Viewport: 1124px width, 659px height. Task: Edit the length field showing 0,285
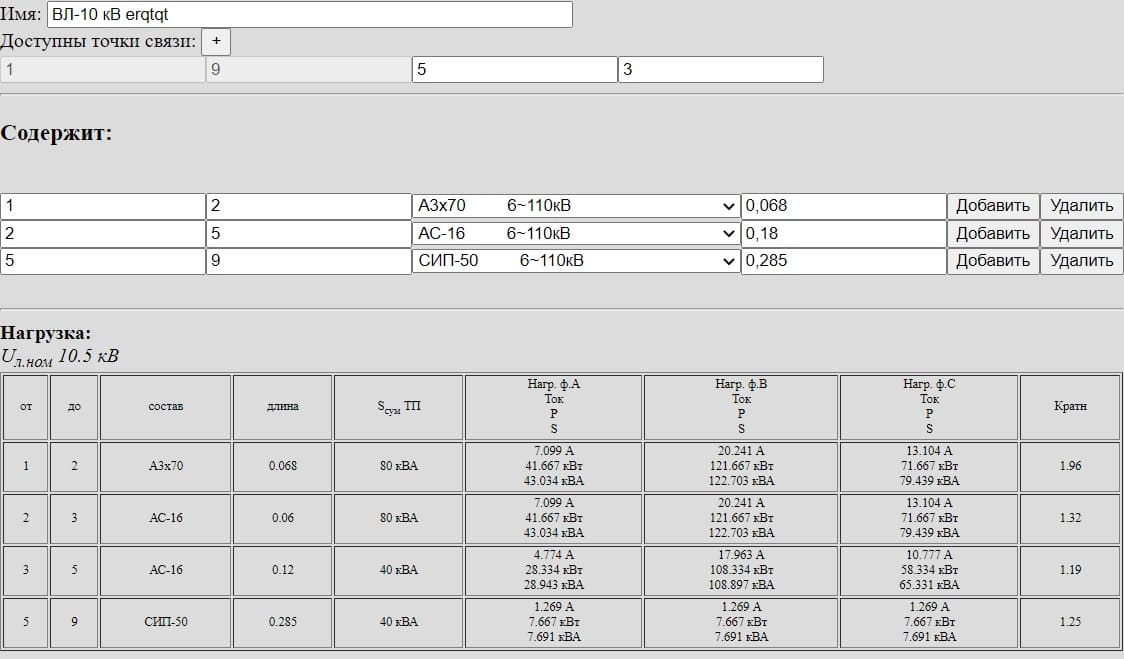843,261
